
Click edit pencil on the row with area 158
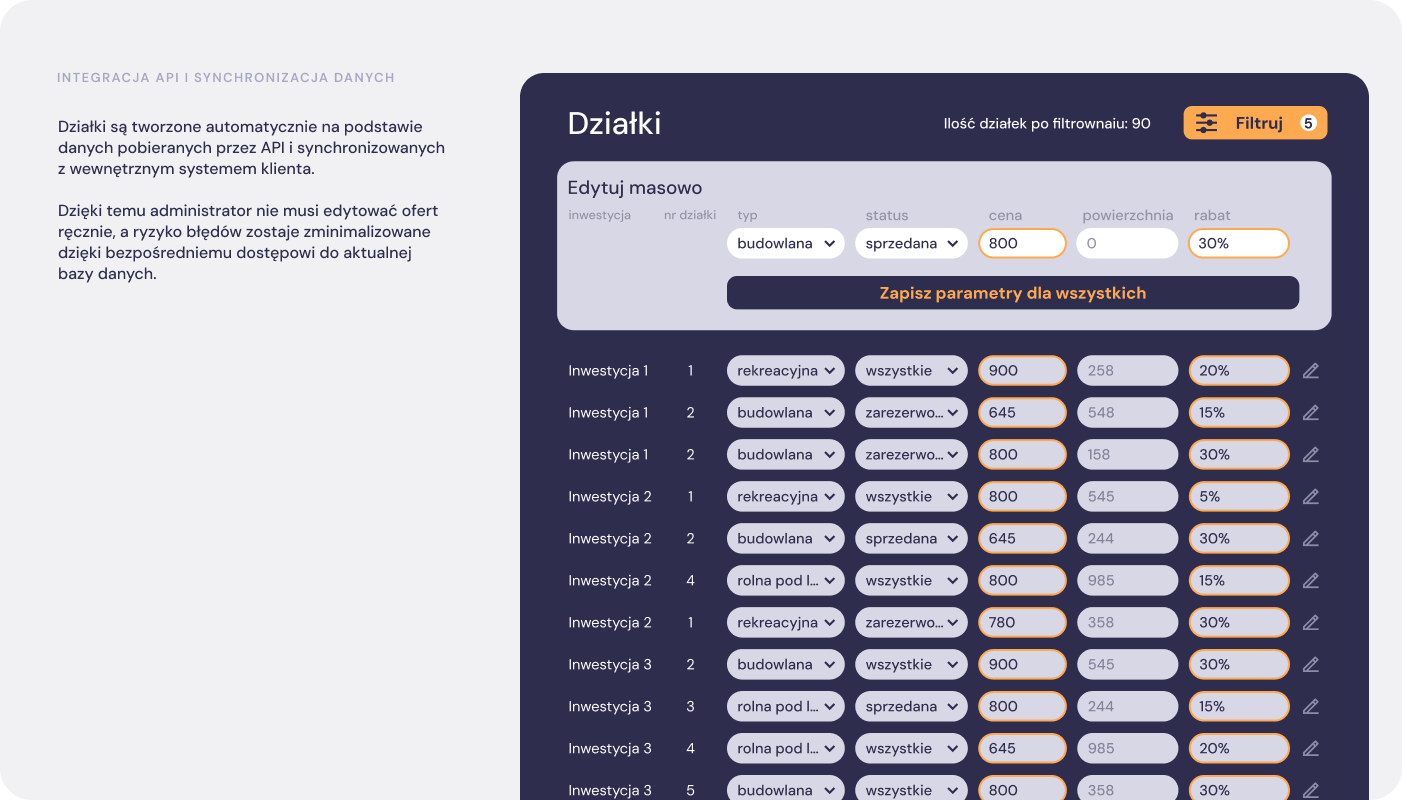pyautogui.click(x=1310, y=455)
